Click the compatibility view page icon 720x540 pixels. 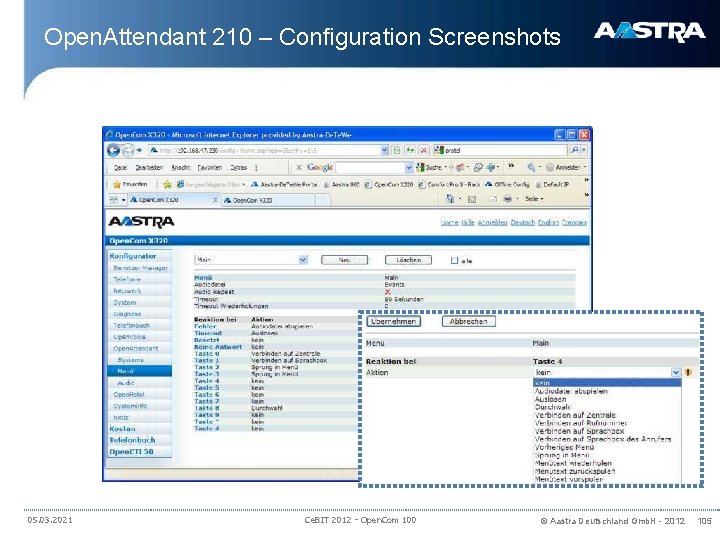click(x=397, y=150)
